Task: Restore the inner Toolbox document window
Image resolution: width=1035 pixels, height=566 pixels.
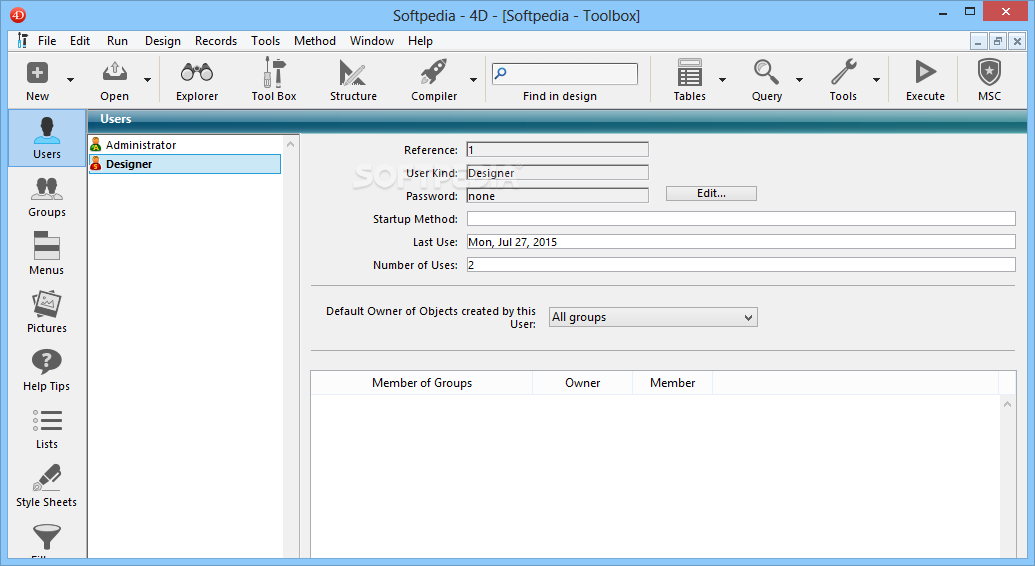Action: tap(997, 41)
